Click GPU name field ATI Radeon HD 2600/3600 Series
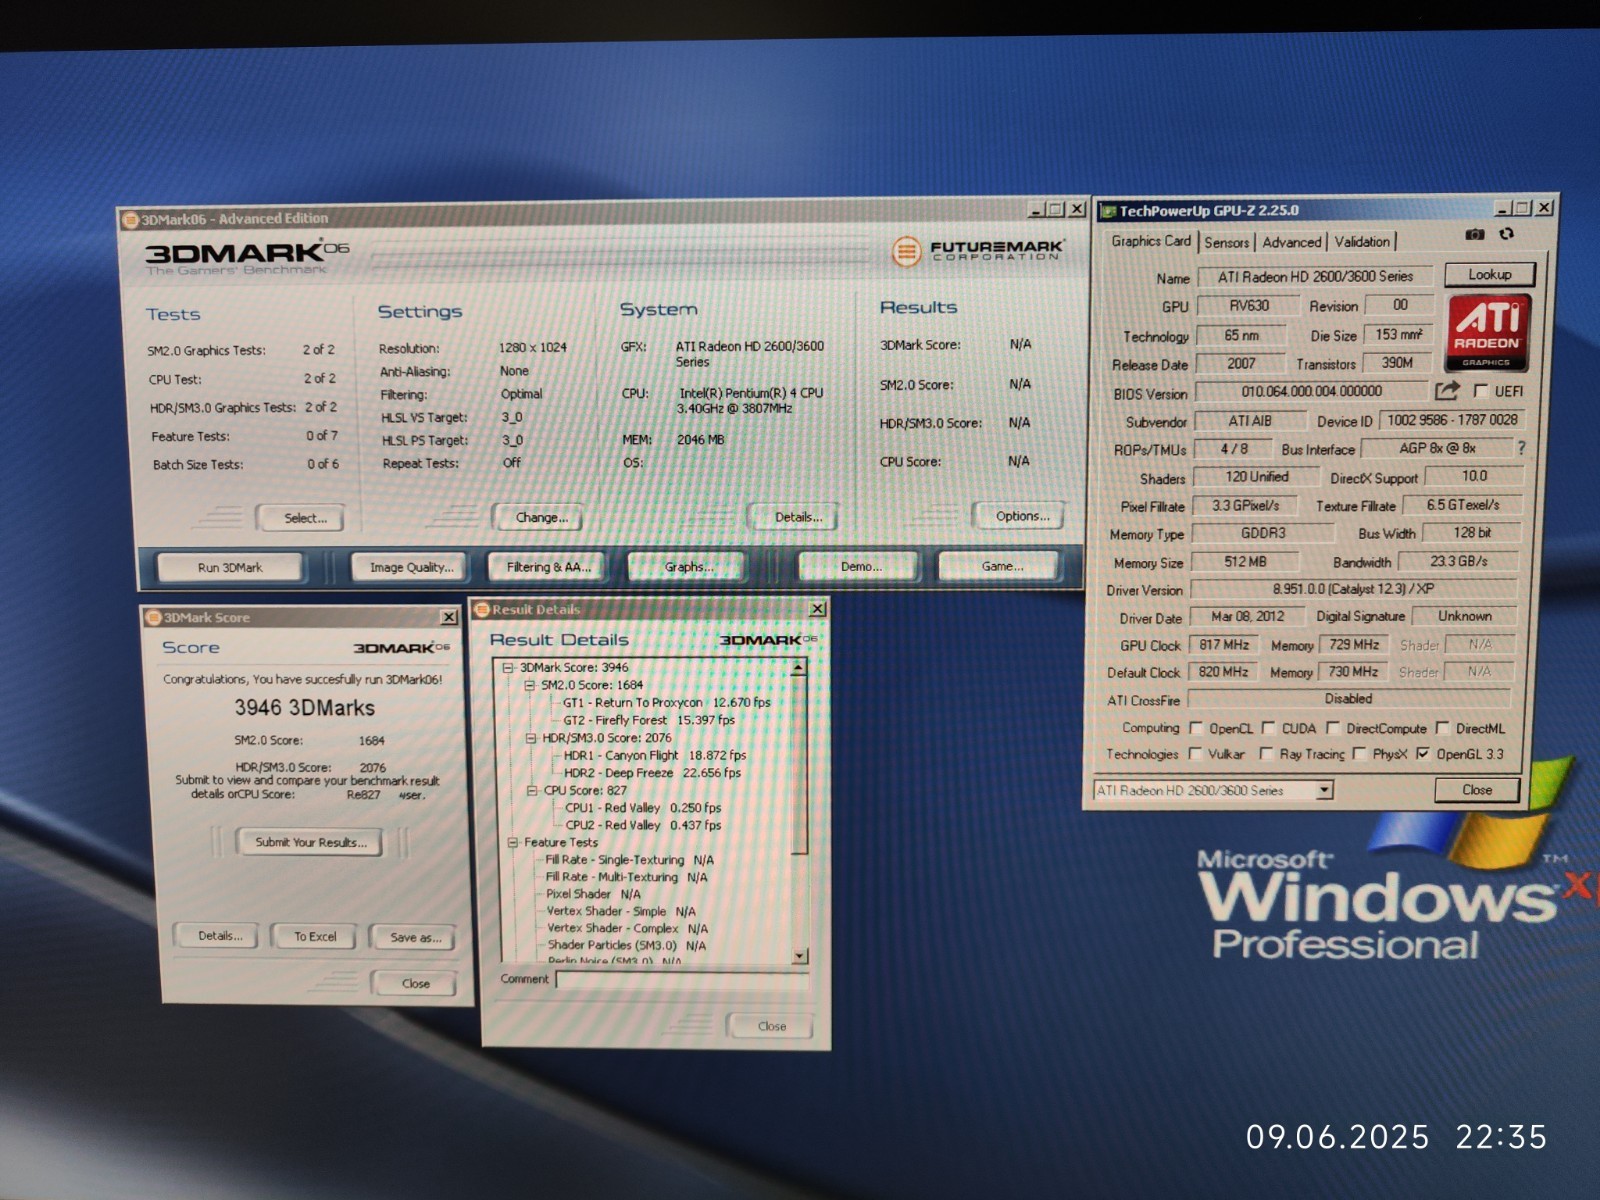Screen dimensions: 1600x1200 [1314, 276]
